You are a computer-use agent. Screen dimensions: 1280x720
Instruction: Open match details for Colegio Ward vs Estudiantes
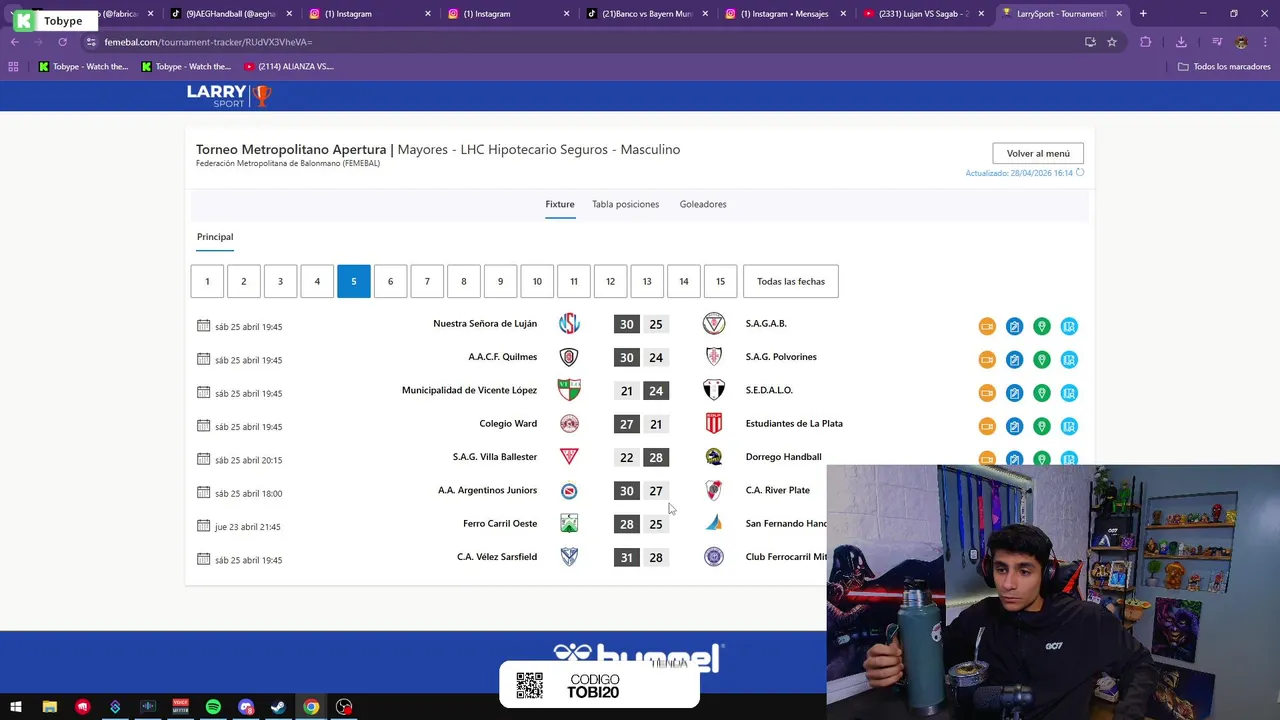(1069, 426)
